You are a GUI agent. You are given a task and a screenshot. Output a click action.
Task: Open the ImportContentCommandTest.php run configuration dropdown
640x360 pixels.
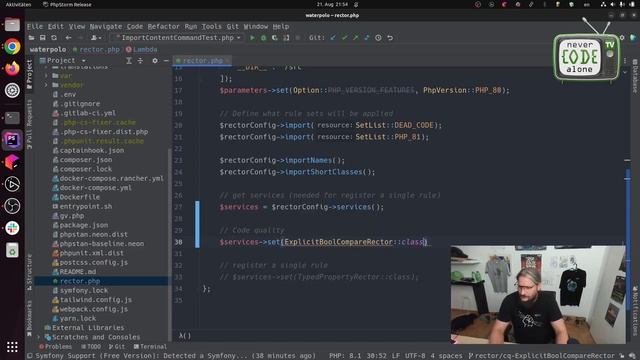pos(178,38)
